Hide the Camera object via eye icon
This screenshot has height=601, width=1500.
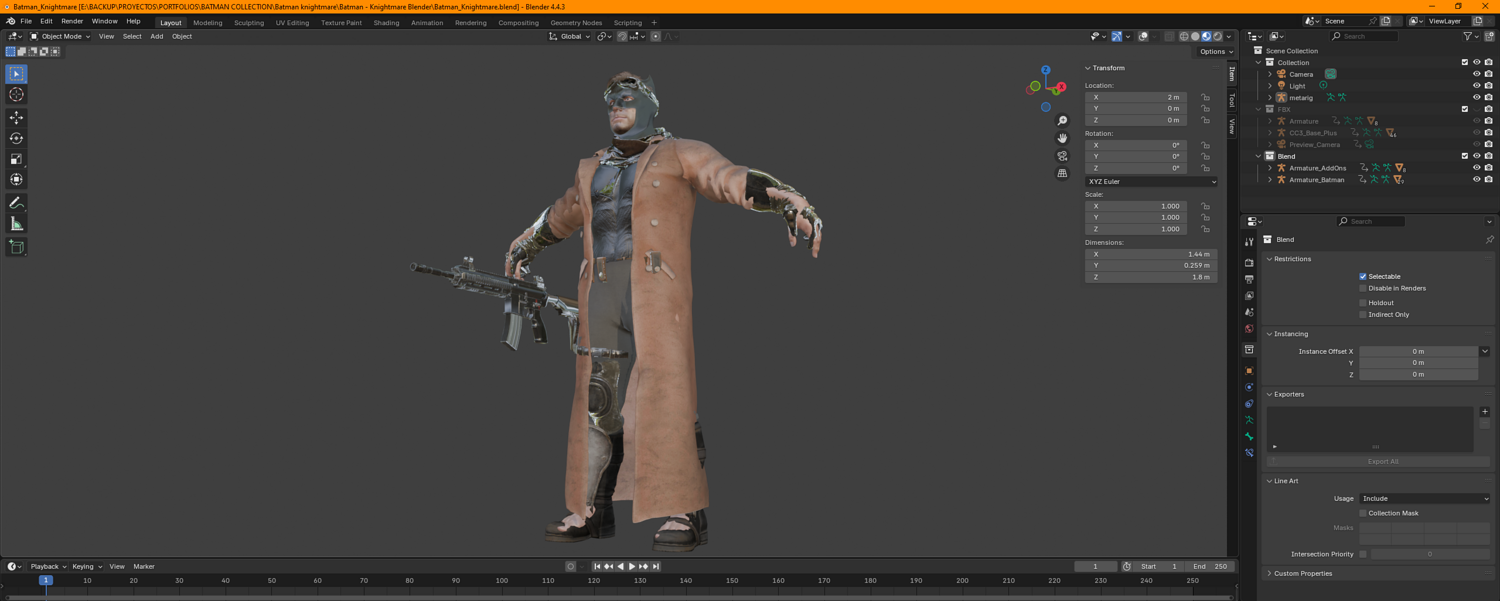coord(1476,74)
